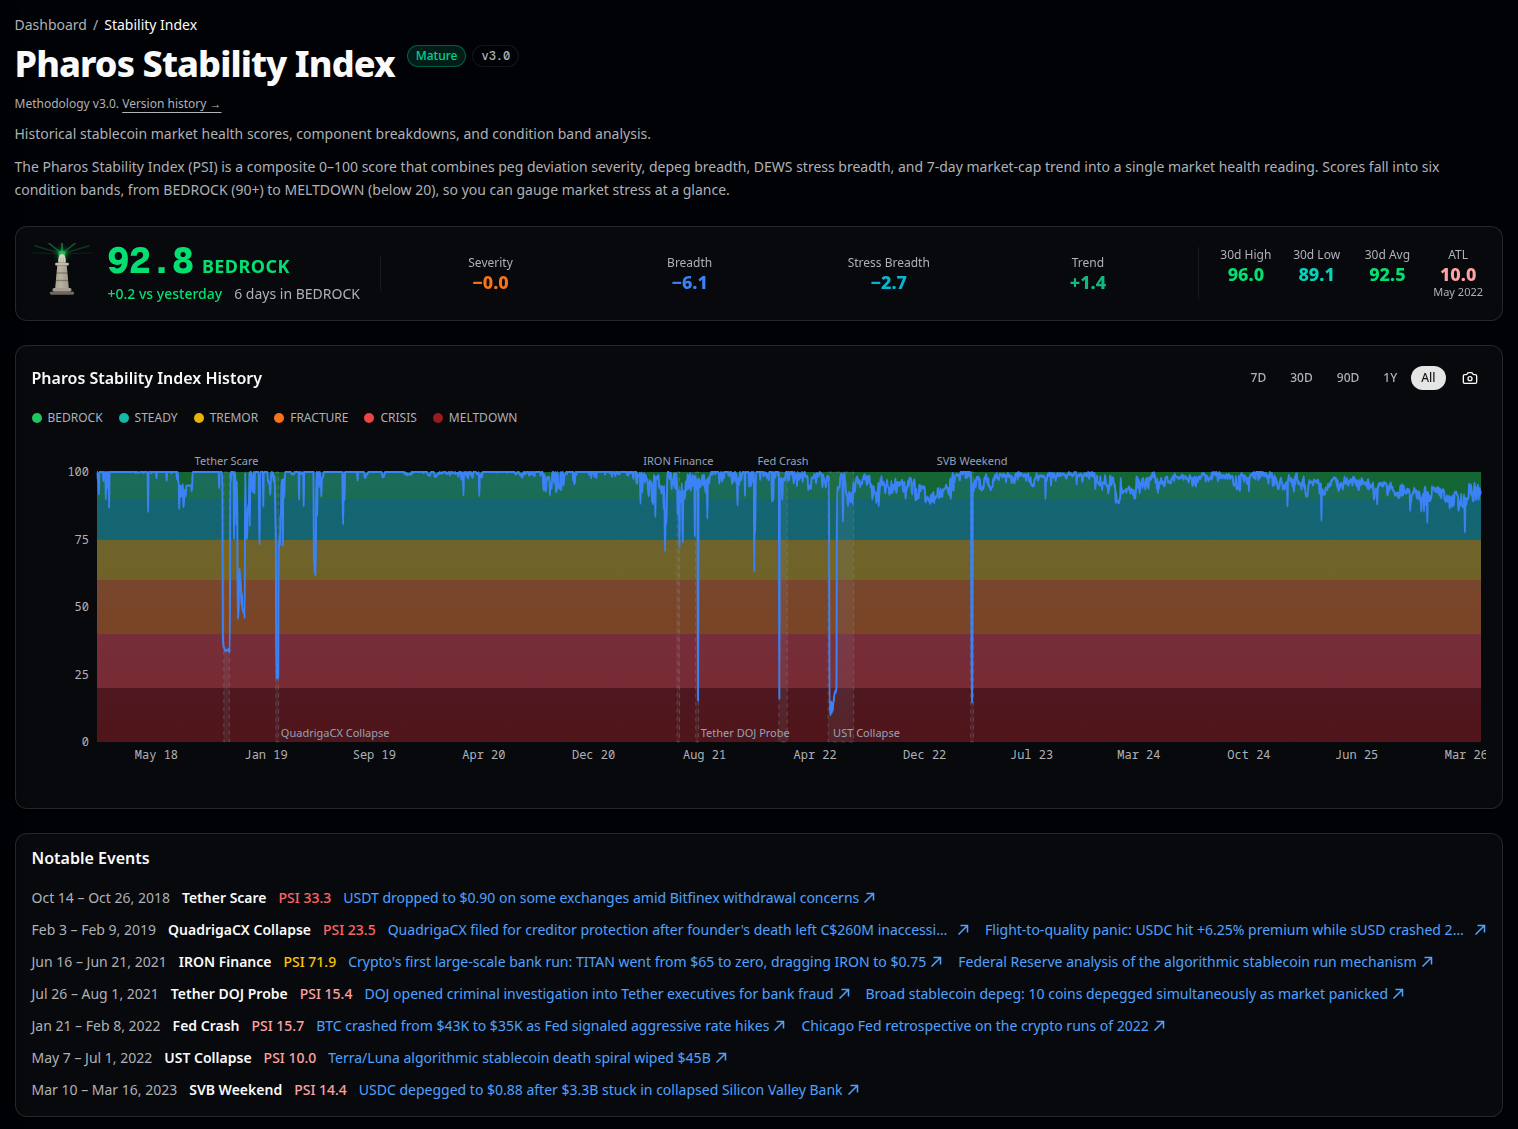
Task: Open the Fed Crash BTC crash article arrow
Action: [778, 1025]
